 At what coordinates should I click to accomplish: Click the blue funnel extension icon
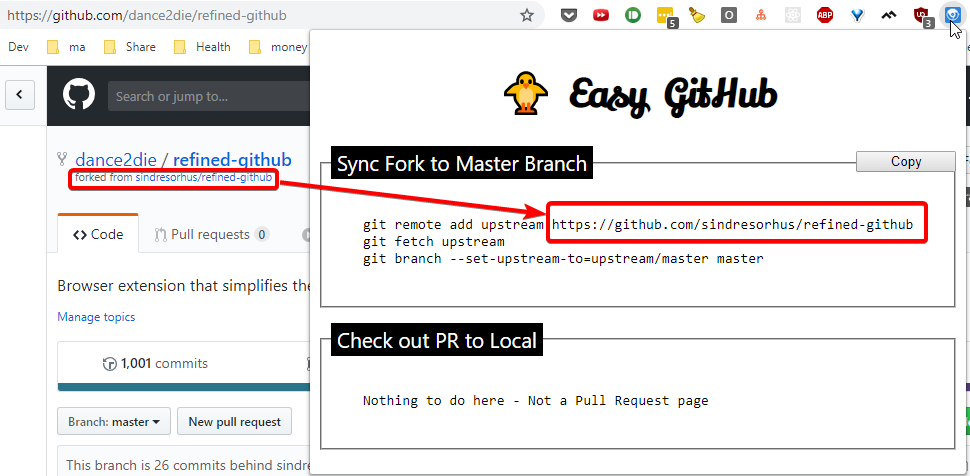tap(857, 15)
